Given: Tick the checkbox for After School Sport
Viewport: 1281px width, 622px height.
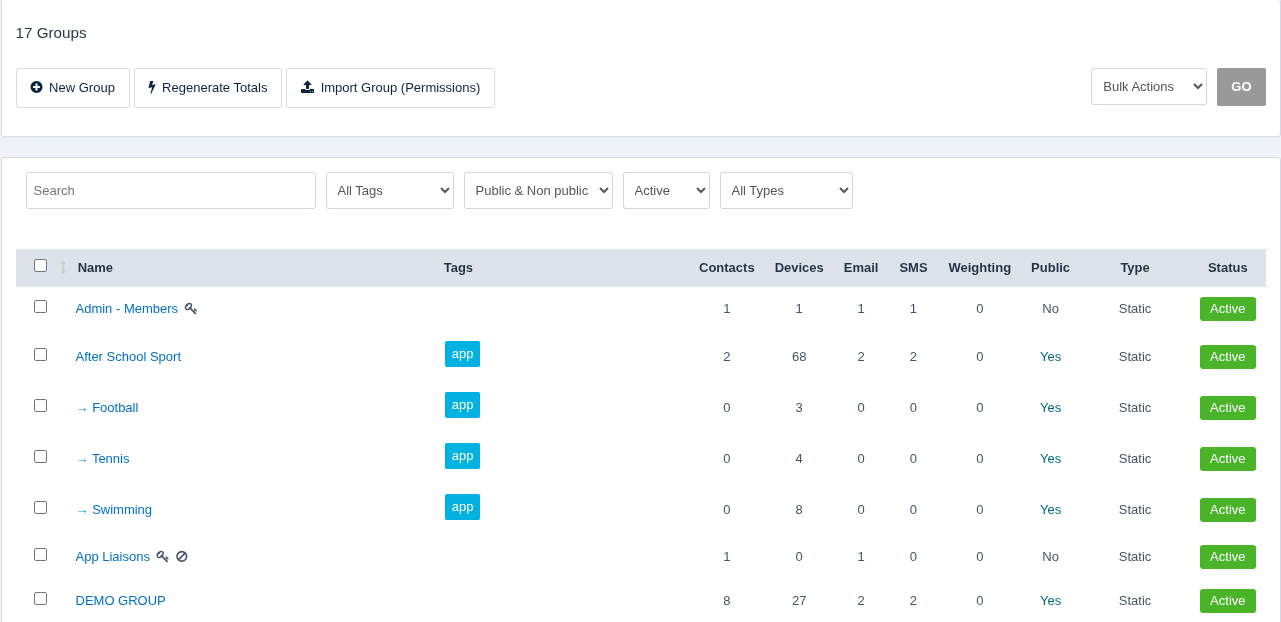Looking at the screenshot, I should click(x=40, y=355).
